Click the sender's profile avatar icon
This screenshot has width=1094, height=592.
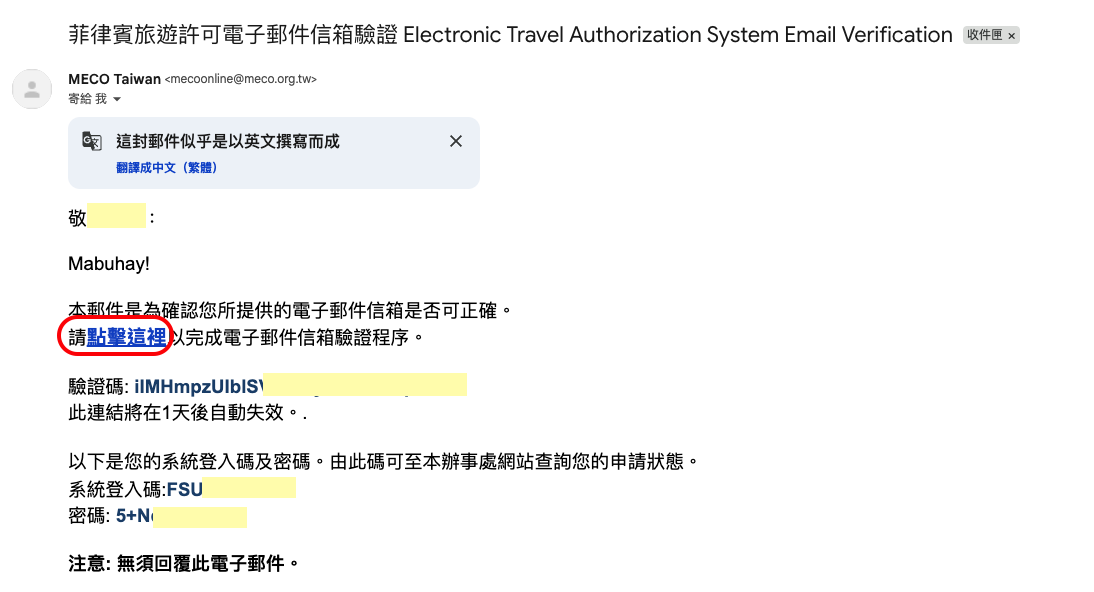[x=32, y=89]
